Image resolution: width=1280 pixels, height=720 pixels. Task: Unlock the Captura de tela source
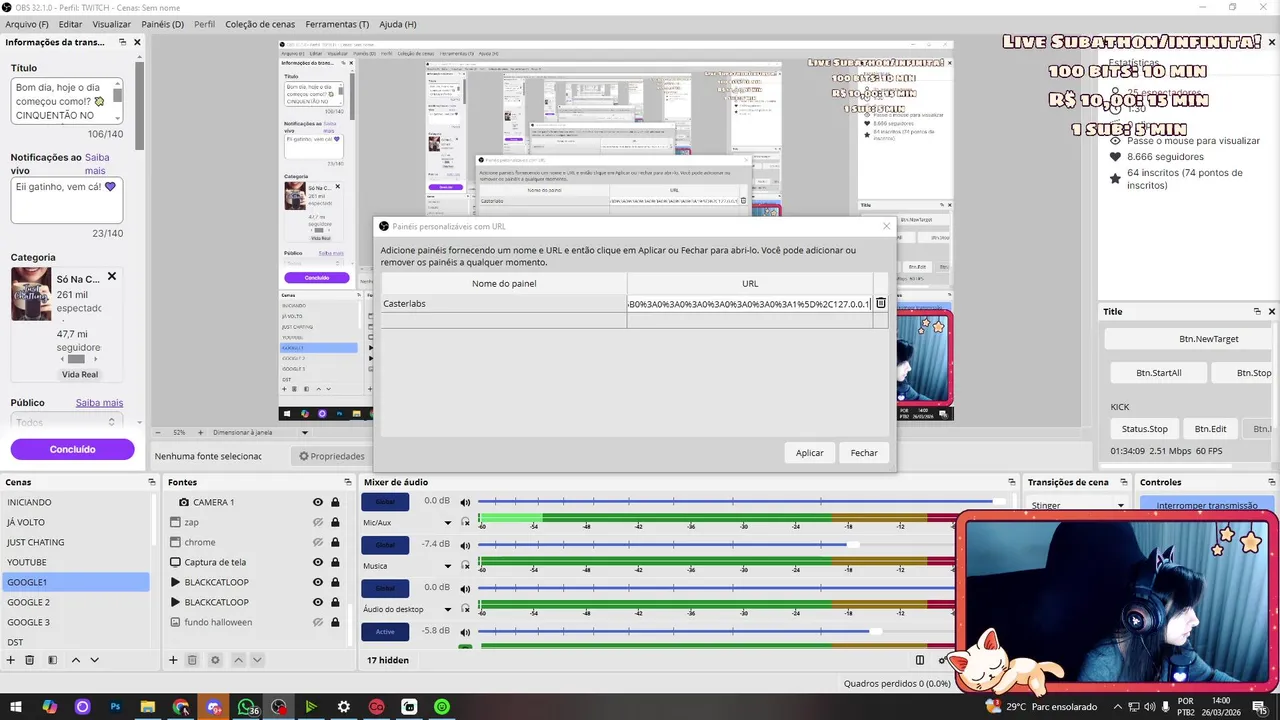[335, 562]
